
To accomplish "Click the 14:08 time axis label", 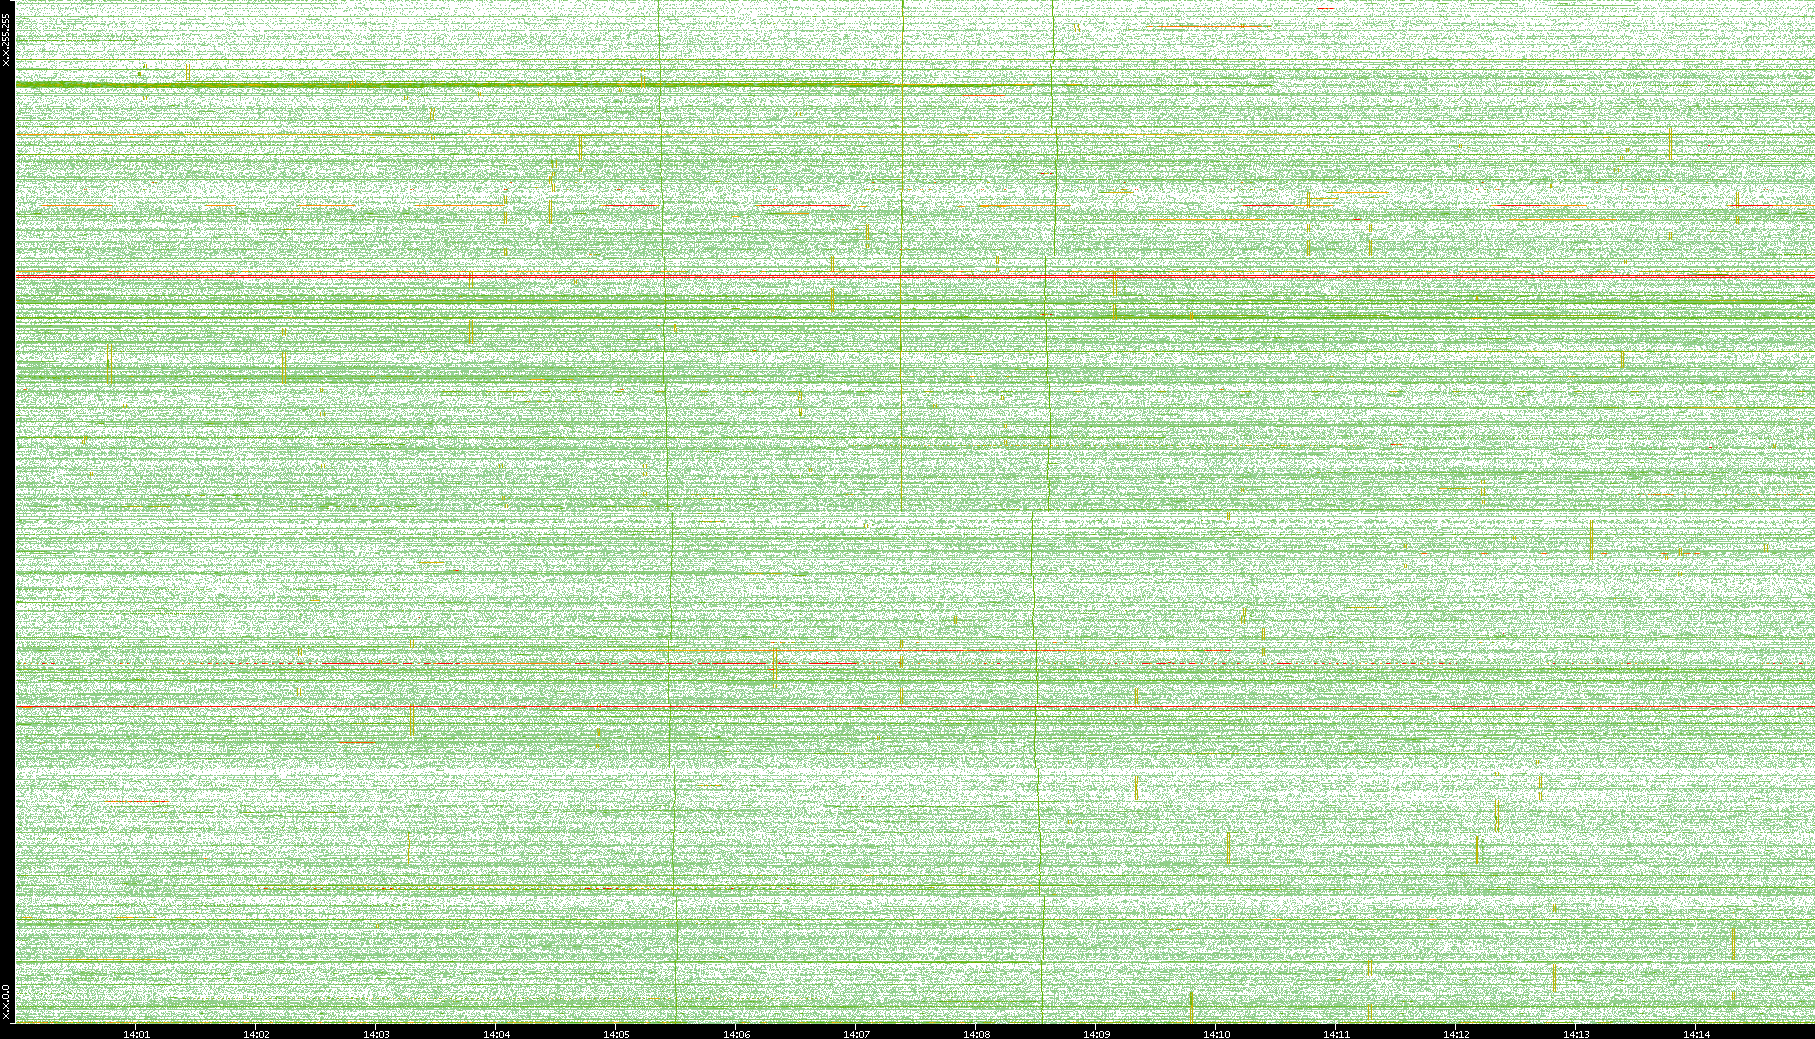I will [976, 1034].
